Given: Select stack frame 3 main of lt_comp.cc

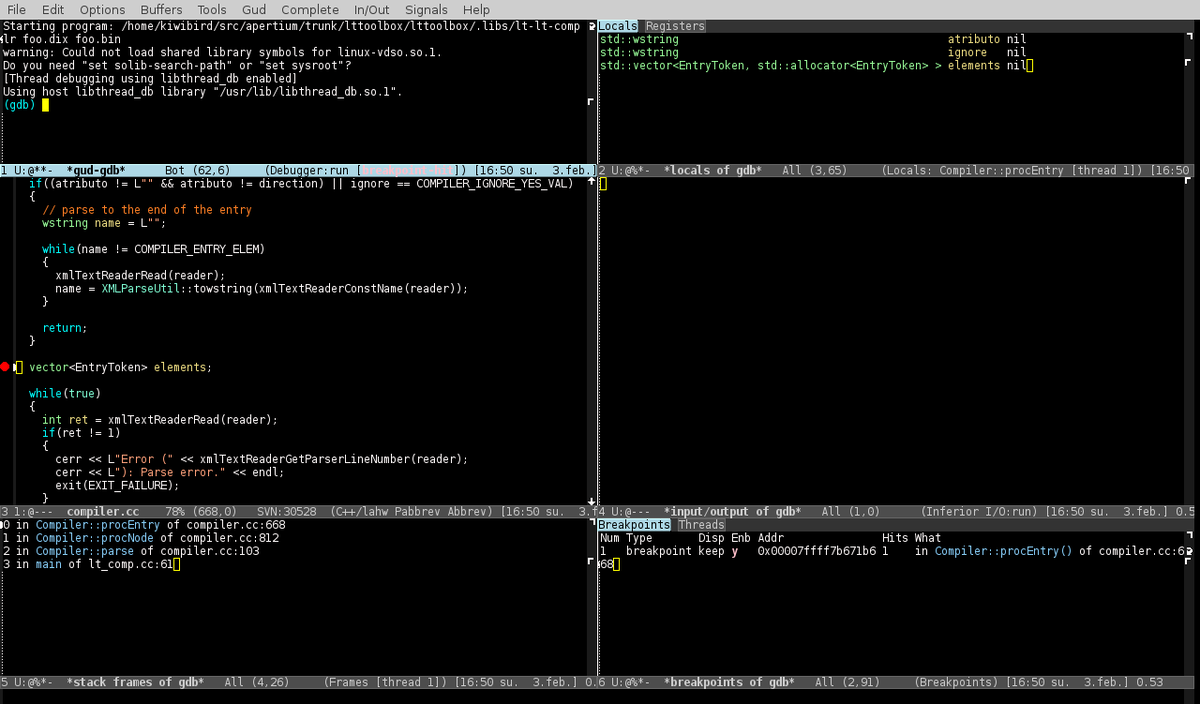Looking at the screenshot, I should [88, 564].
